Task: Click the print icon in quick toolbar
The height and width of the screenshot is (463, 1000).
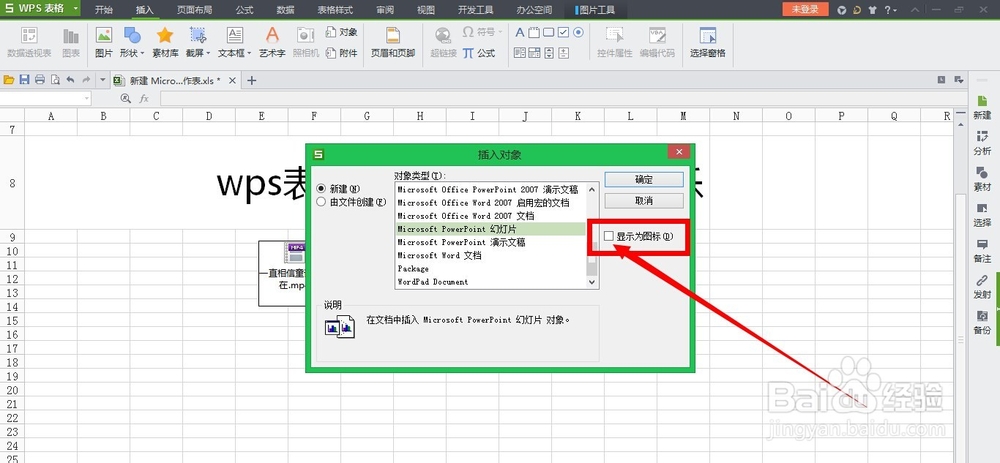Action: [x=40, y=80]
